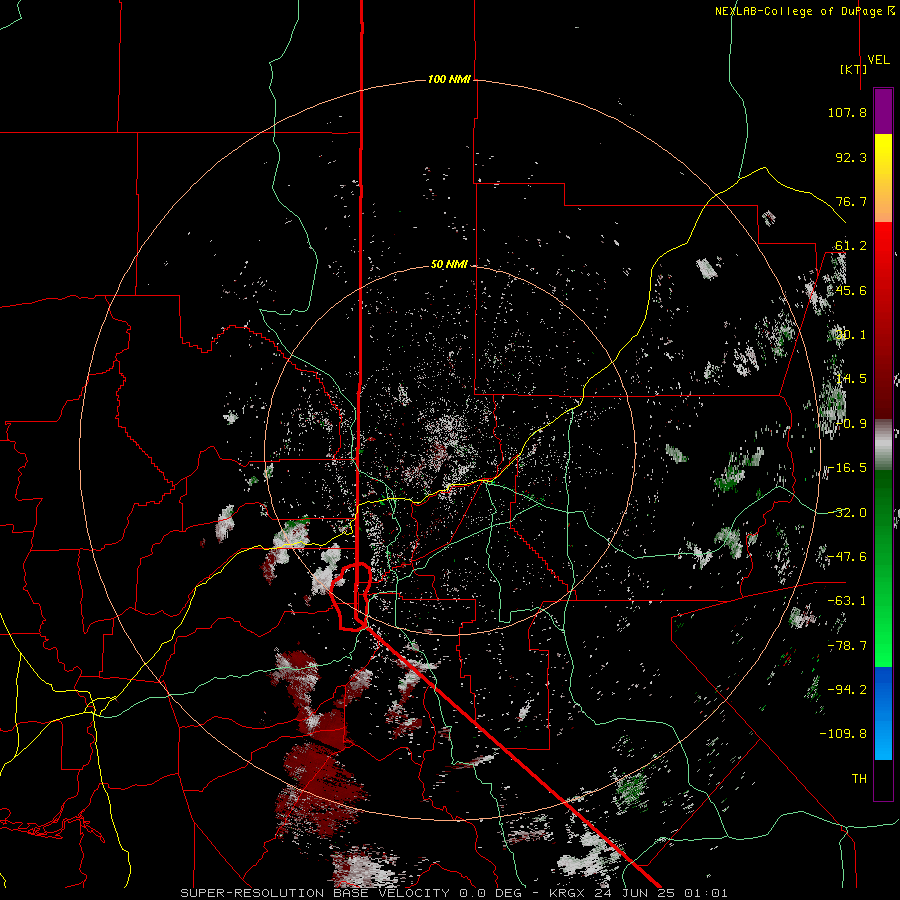Click the 50 NMI range ring label
The image size is (900, 900).
tap(449, 265)
